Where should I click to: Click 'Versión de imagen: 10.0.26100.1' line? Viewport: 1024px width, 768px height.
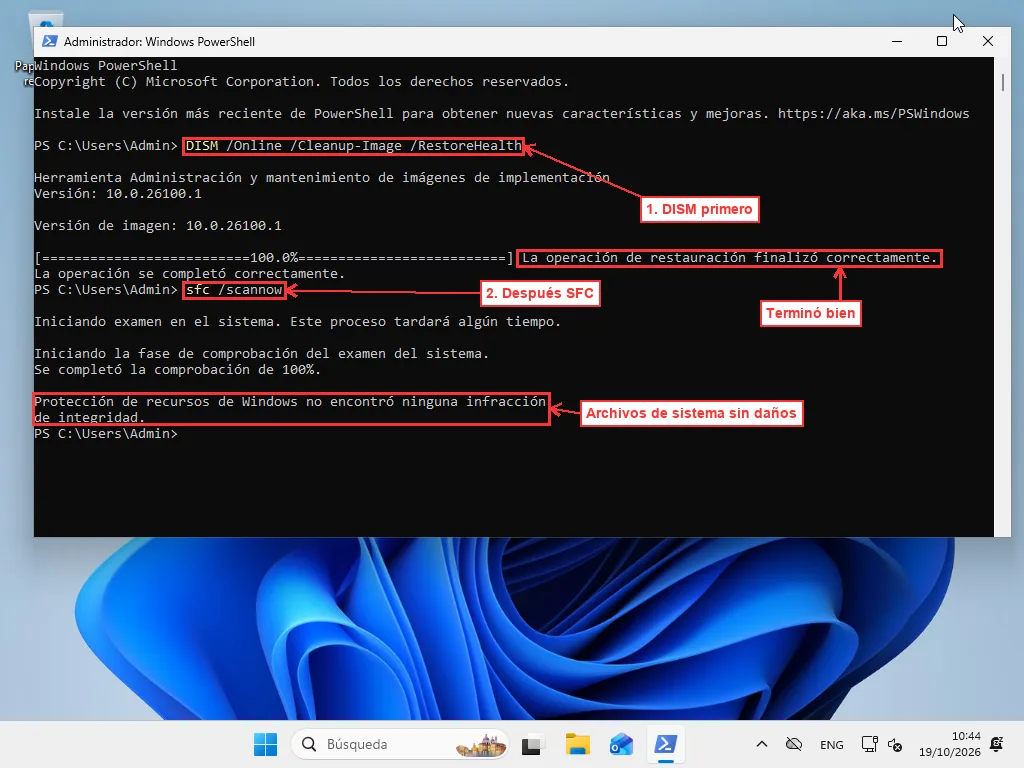point(157,225)
